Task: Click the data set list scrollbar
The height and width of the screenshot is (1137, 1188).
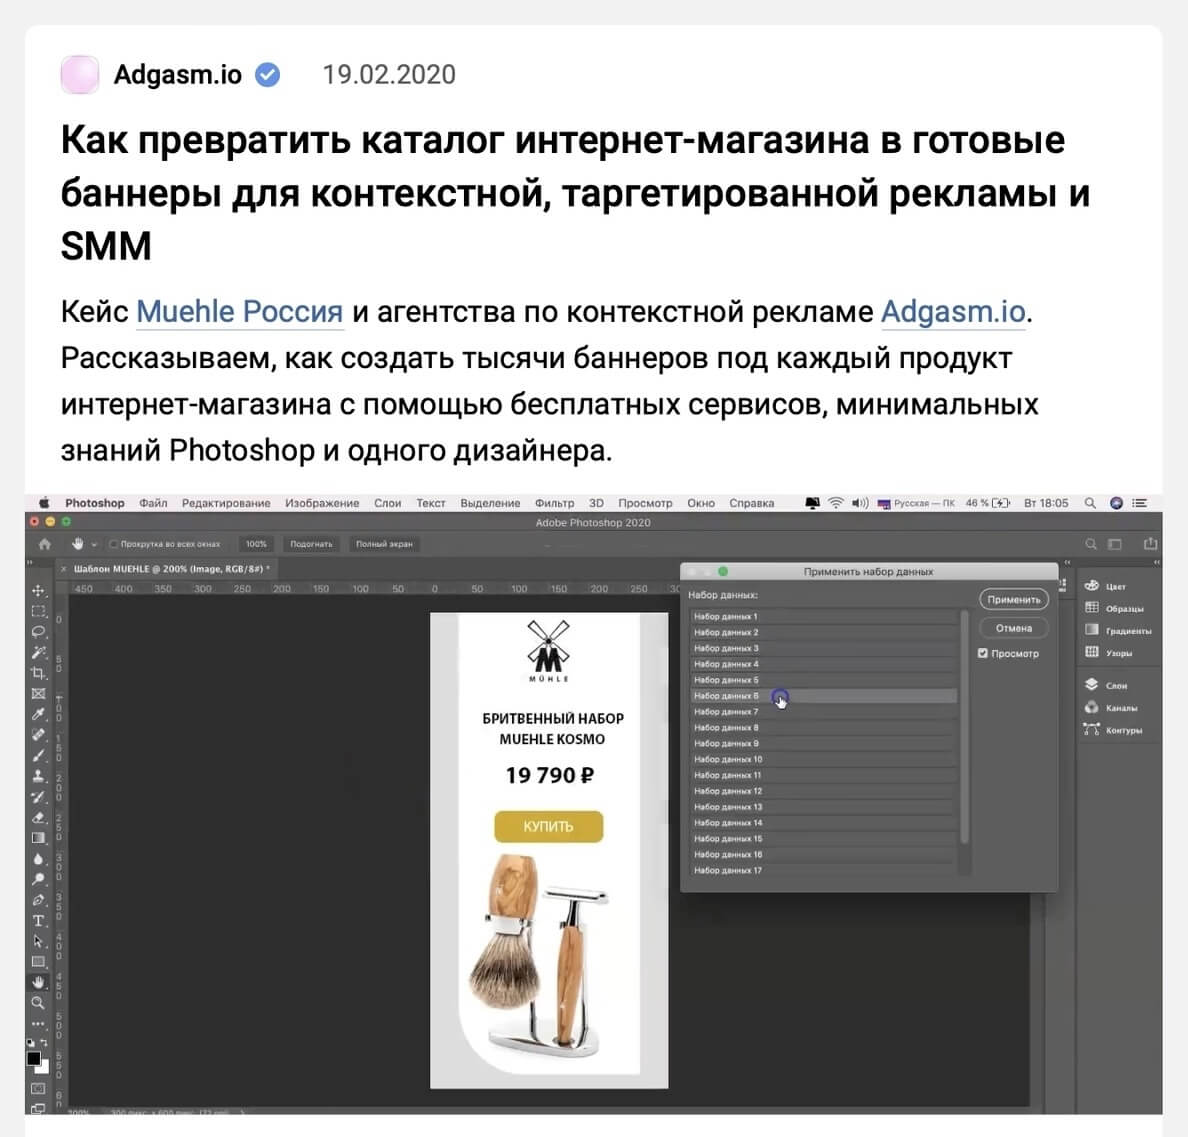Action: coord(964,727)
